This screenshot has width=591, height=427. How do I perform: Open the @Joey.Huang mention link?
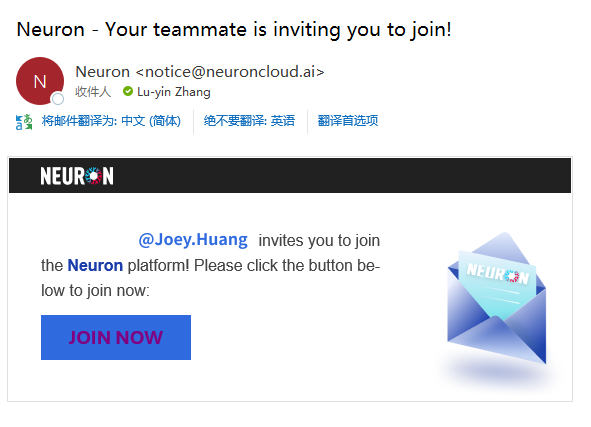193,240
